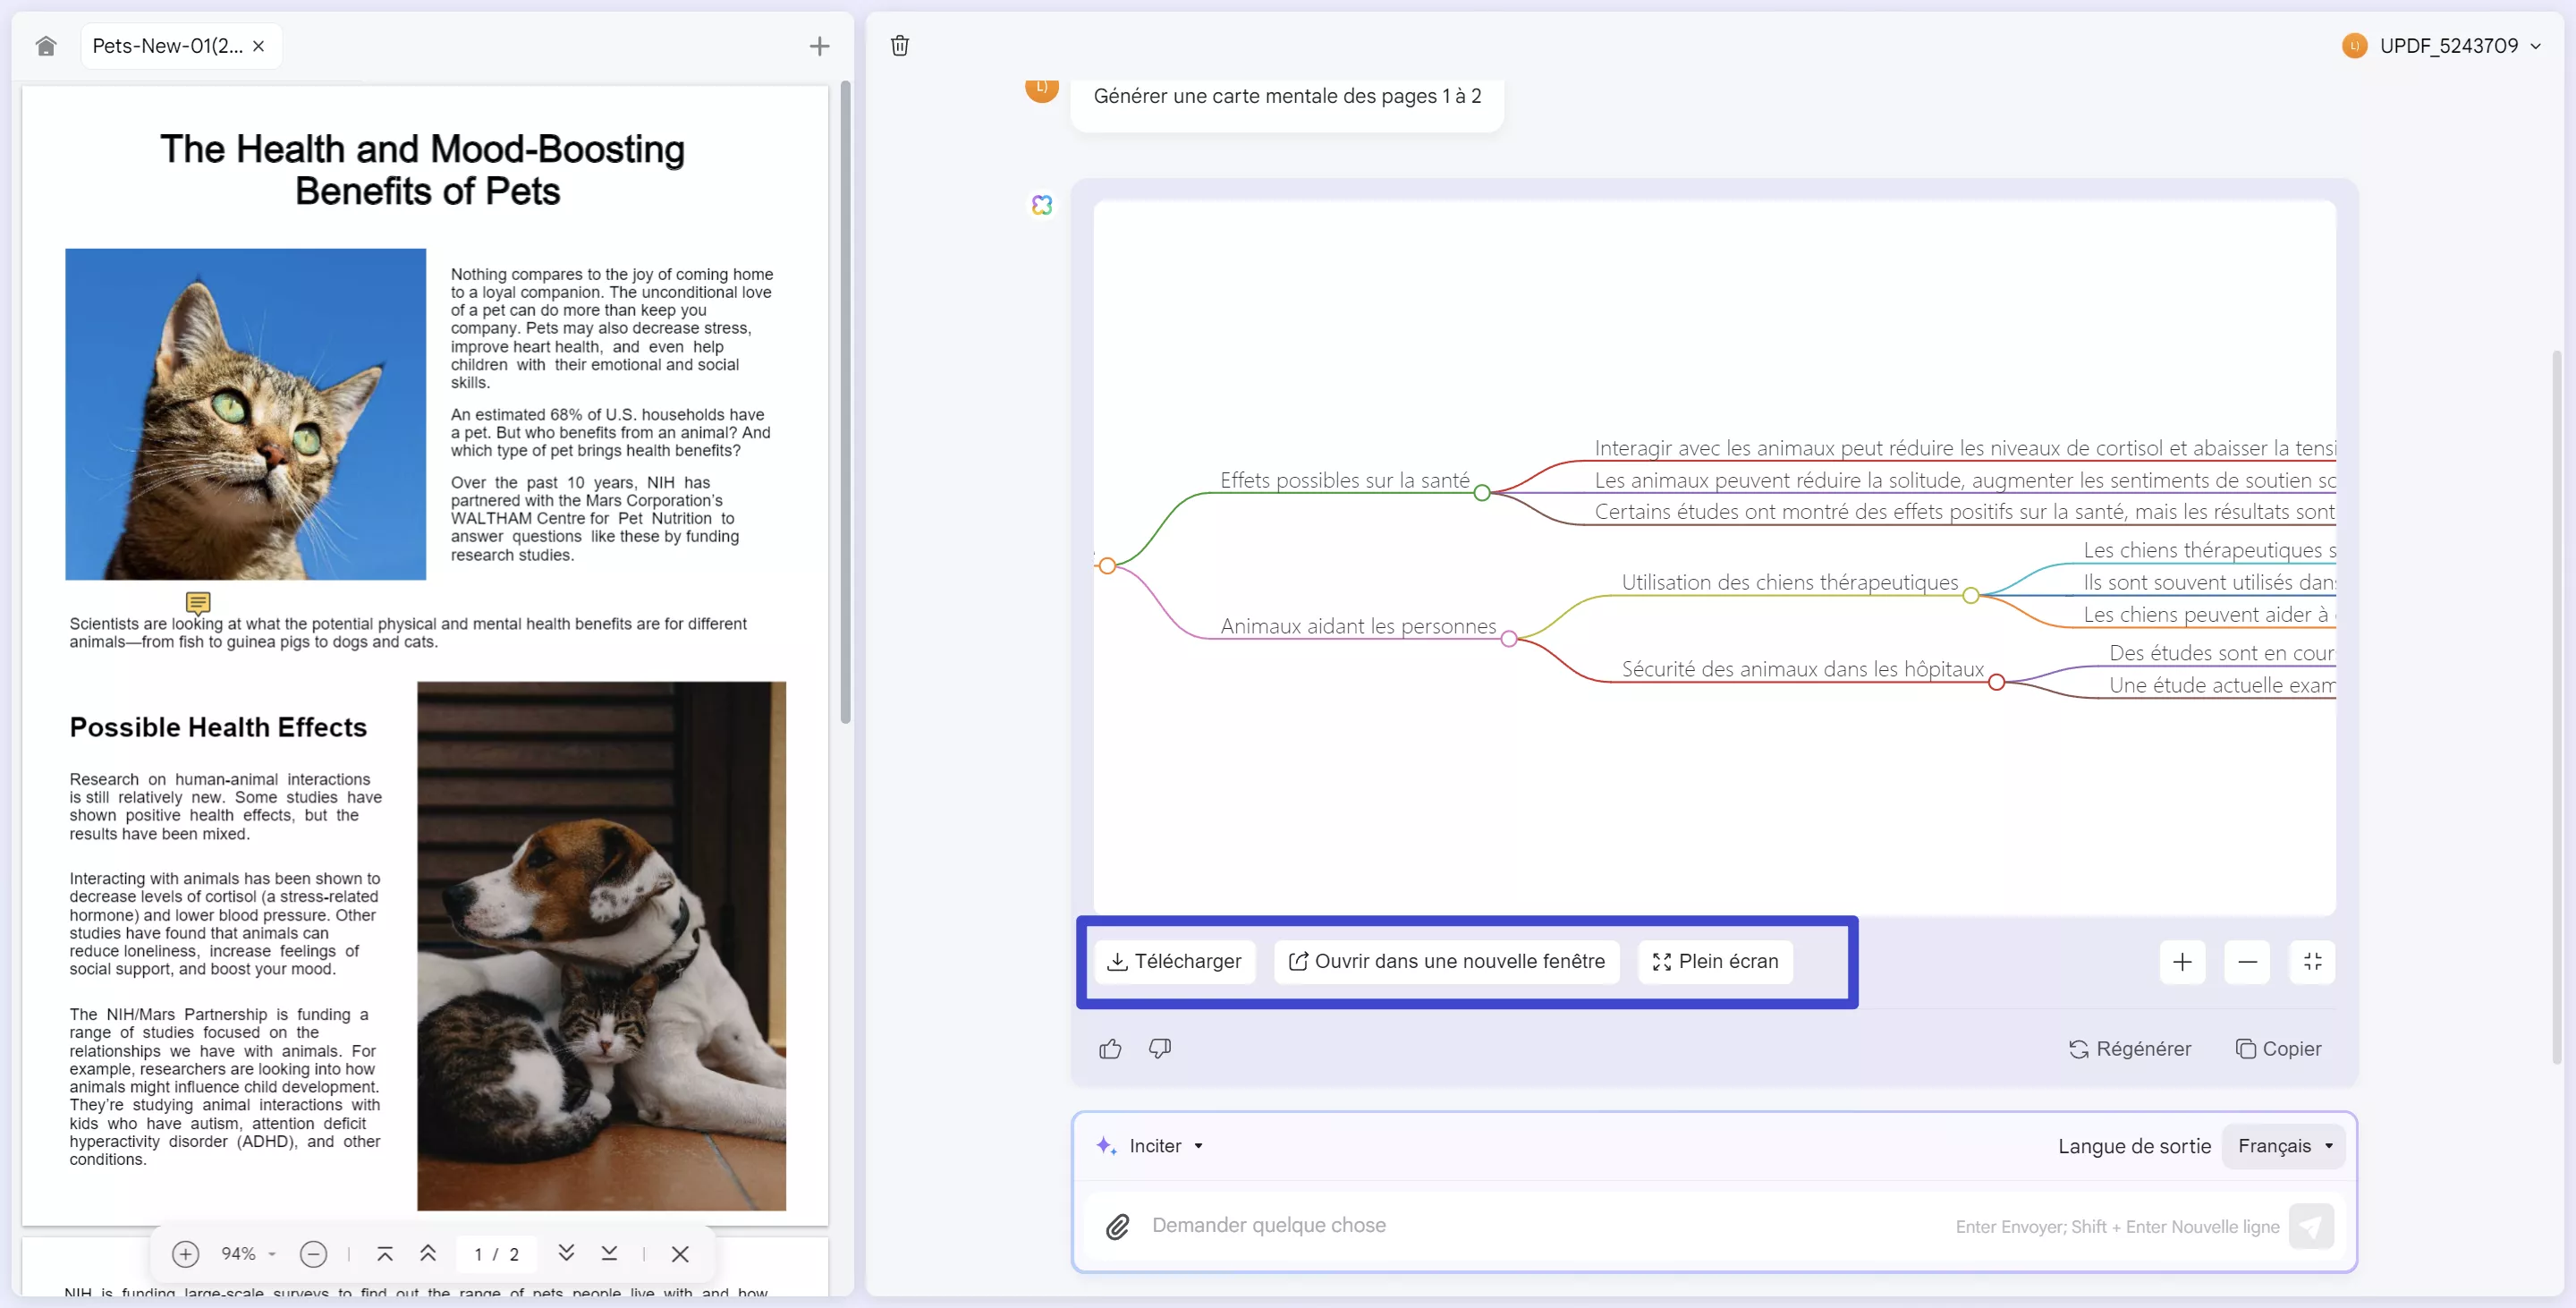The width and height of the screenshot is (2576, 1308).
Task: Close the Pets-New-01 tab
Action: pyautogui.click(x=259, y=46)
